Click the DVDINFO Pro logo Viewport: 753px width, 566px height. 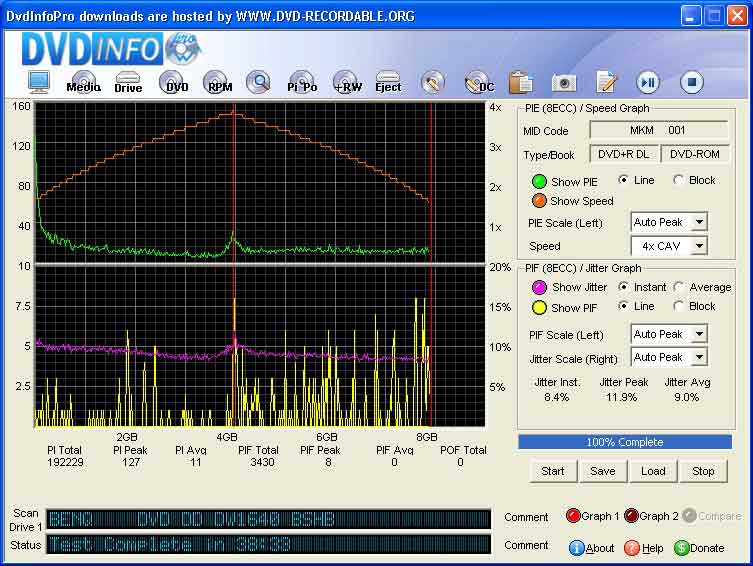pos(111,48)
